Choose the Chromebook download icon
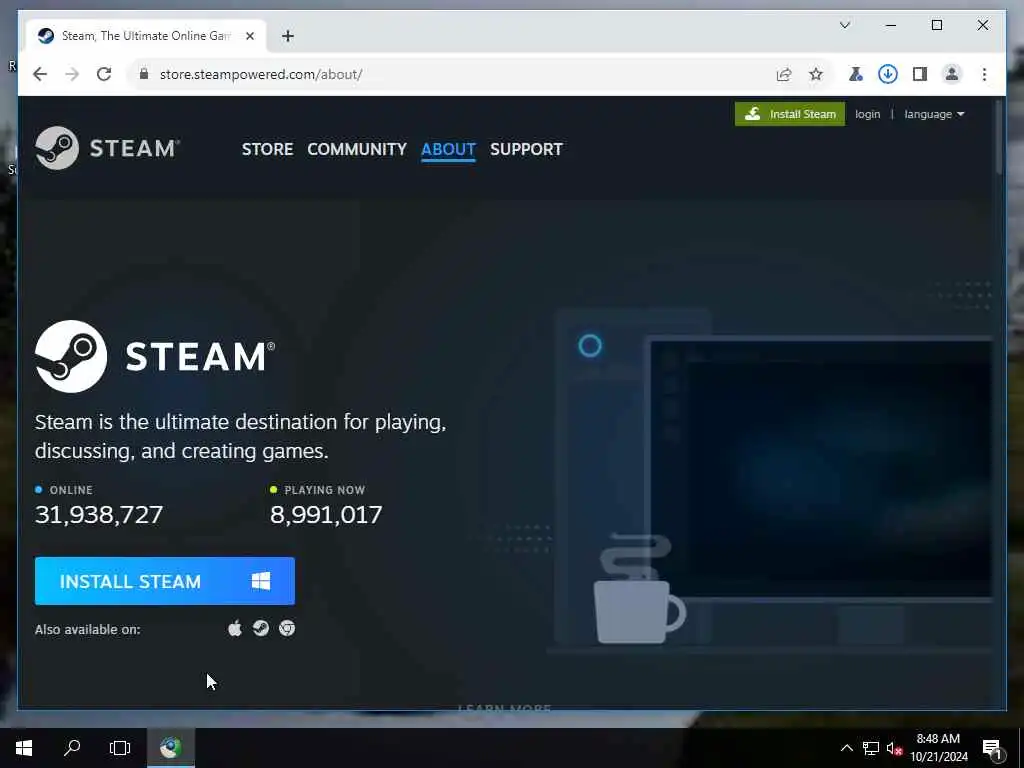The height and width of the screenshot is (768, 1024). 287,628
